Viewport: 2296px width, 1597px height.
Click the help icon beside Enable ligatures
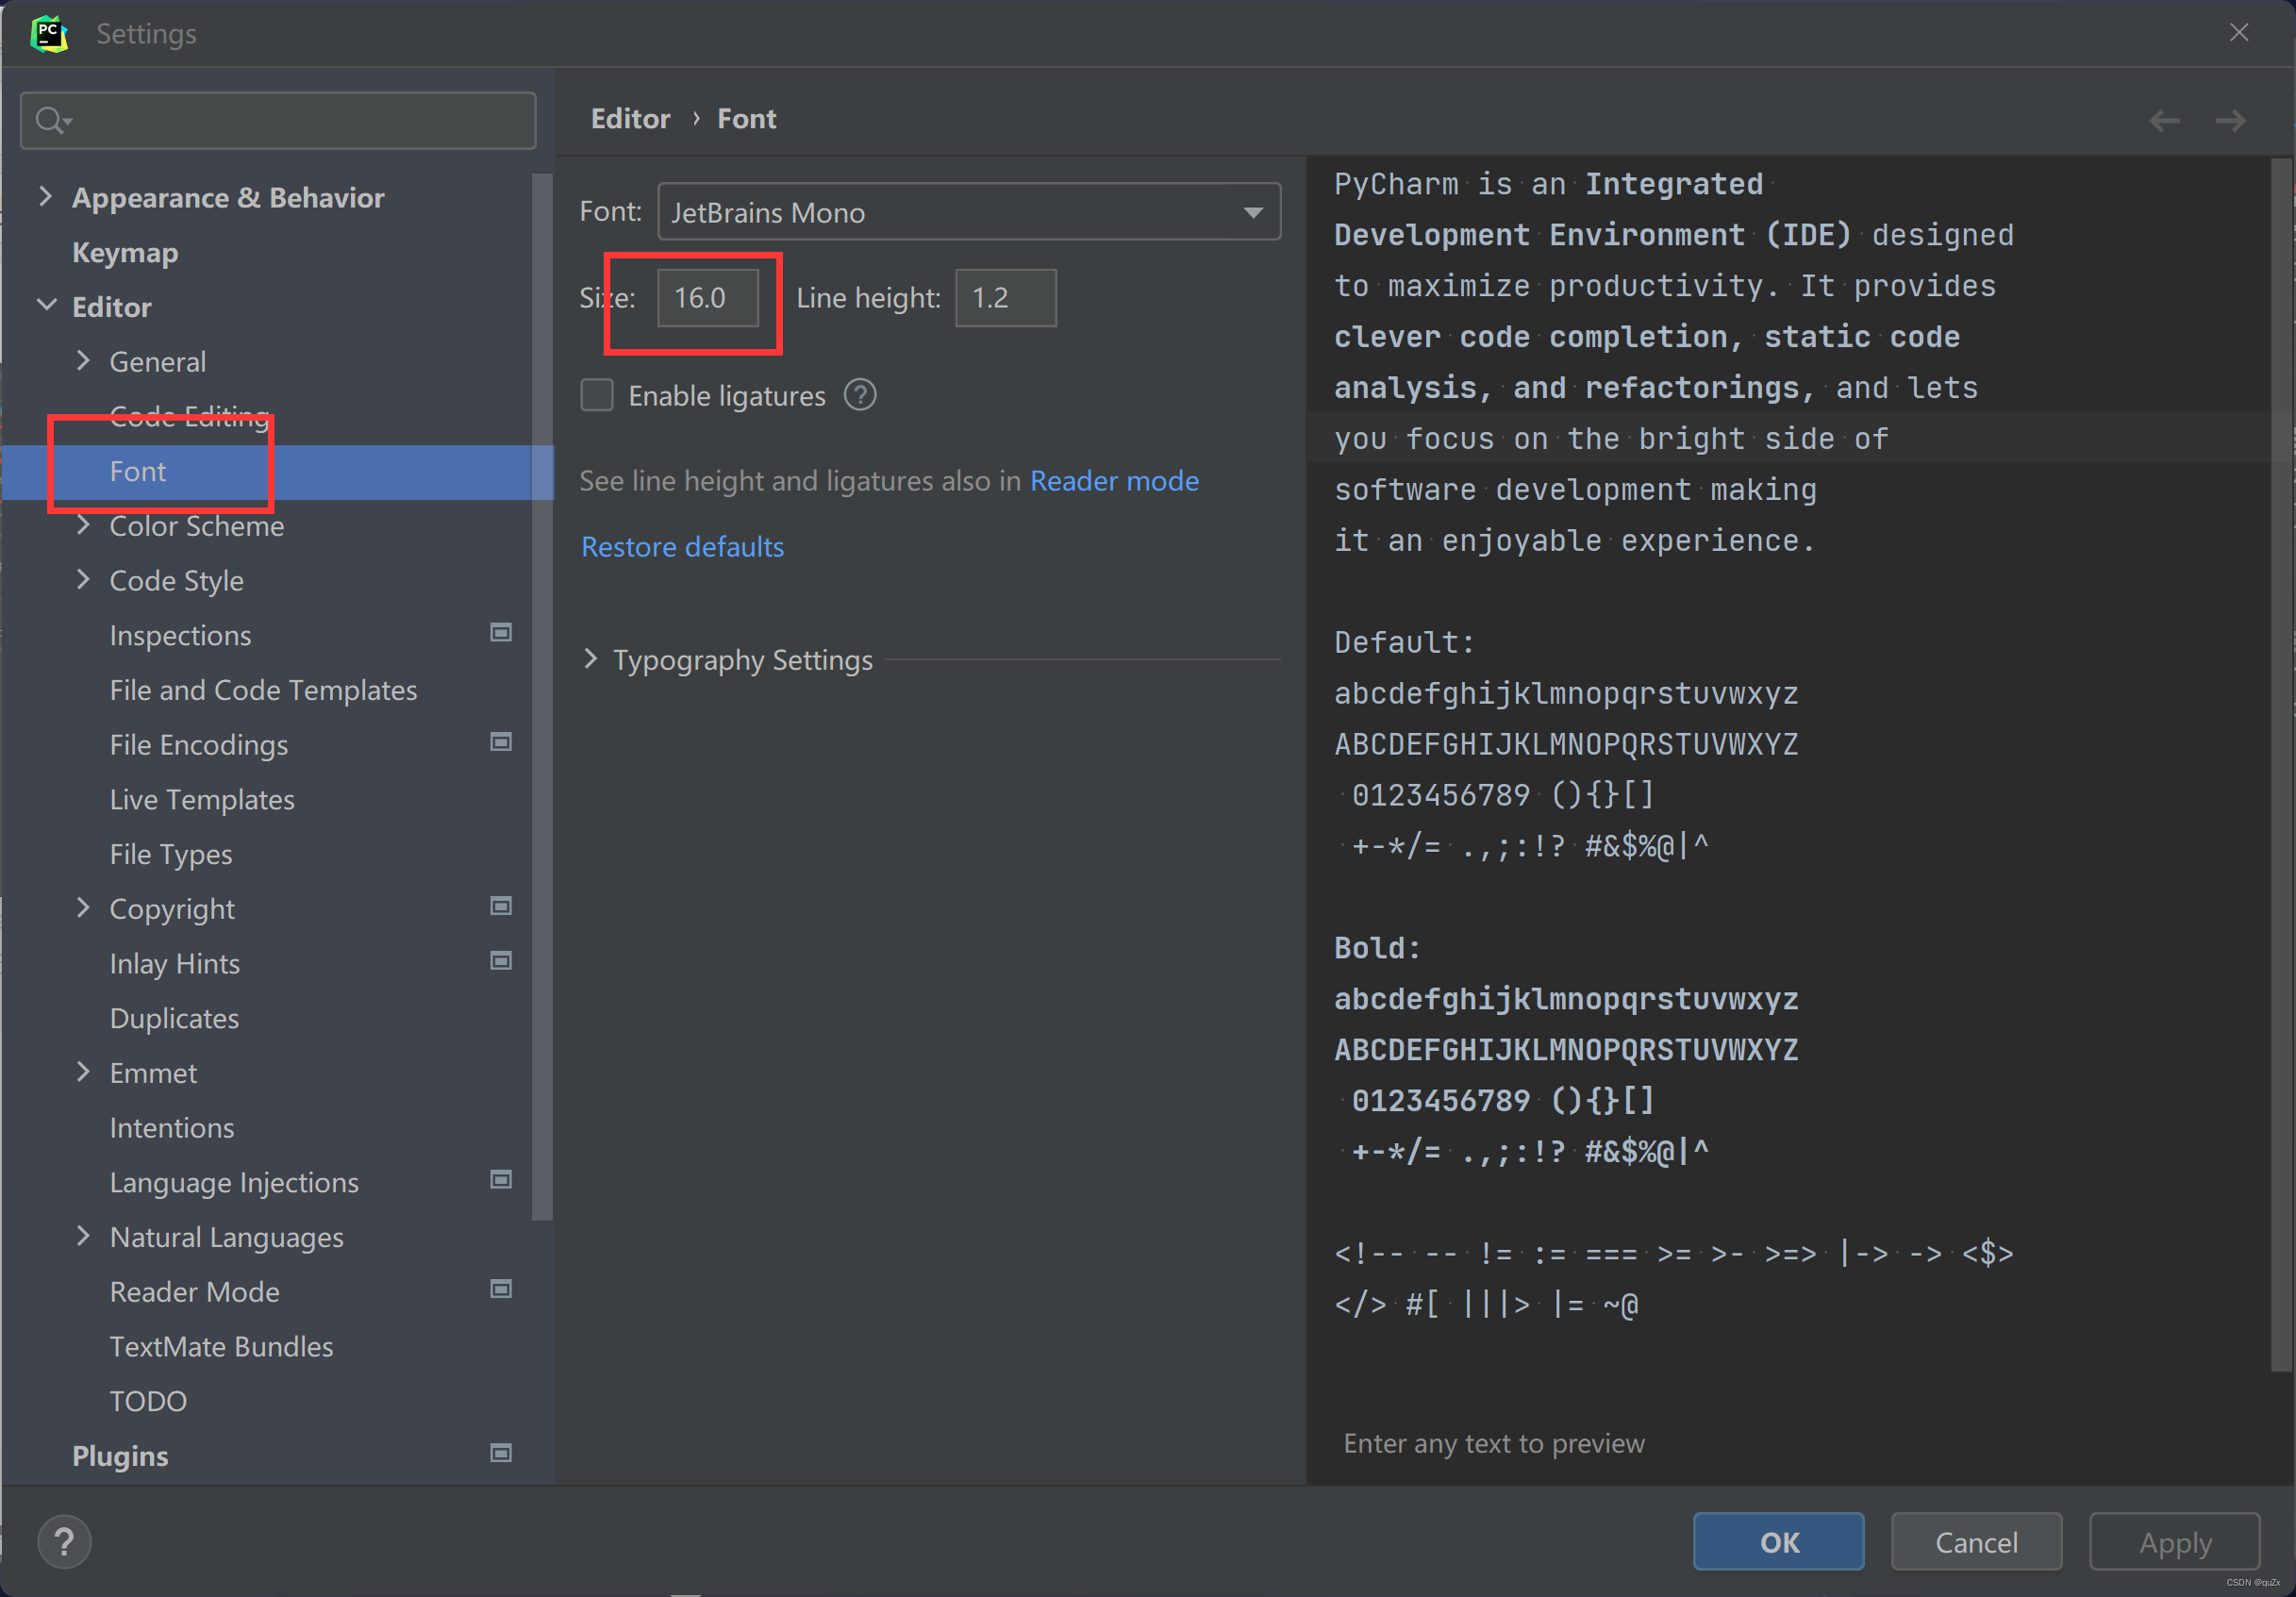[x=859, y=395]
